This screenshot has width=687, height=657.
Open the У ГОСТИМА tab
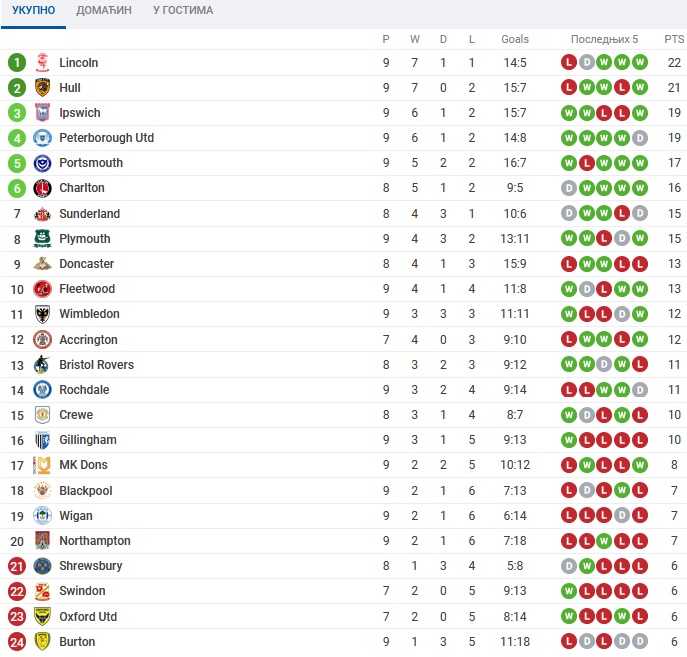click(183, 10)
